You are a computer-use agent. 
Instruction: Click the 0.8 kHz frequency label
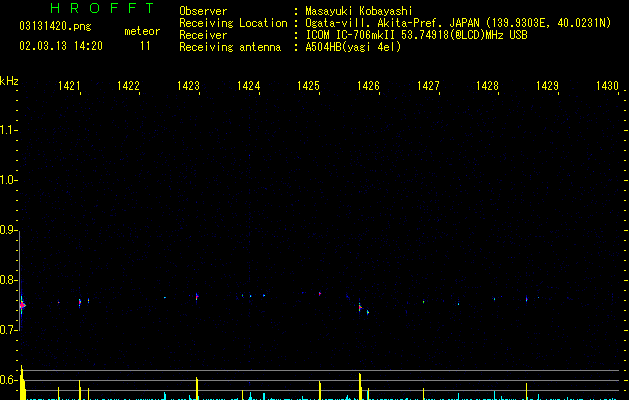pyautogui.click(x=8, y=280)
